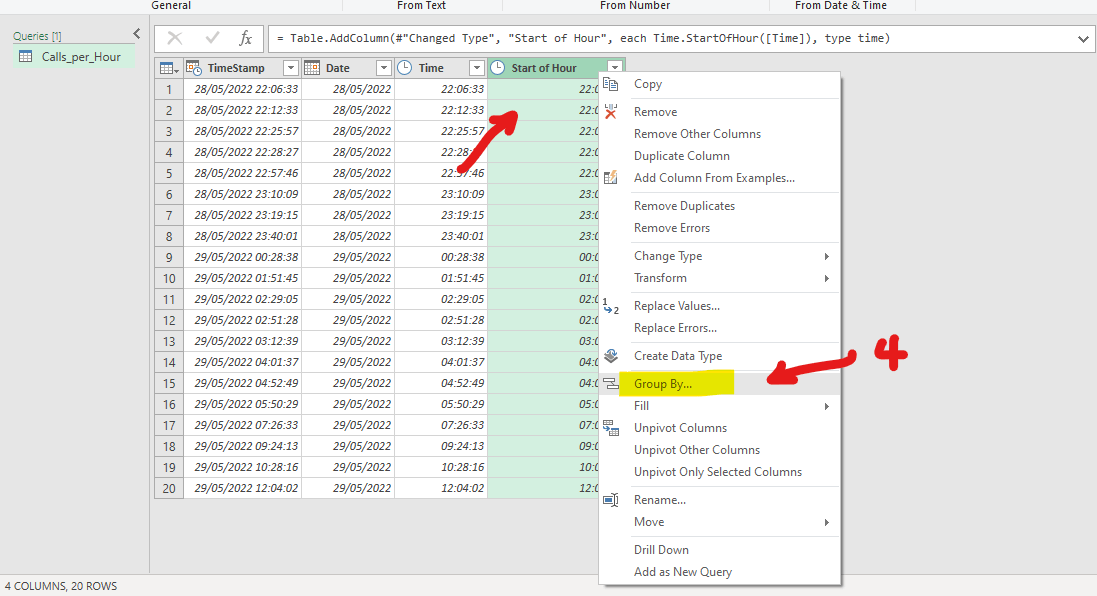
Task: Collapse the Queries pane
Action: coord(136,34)
